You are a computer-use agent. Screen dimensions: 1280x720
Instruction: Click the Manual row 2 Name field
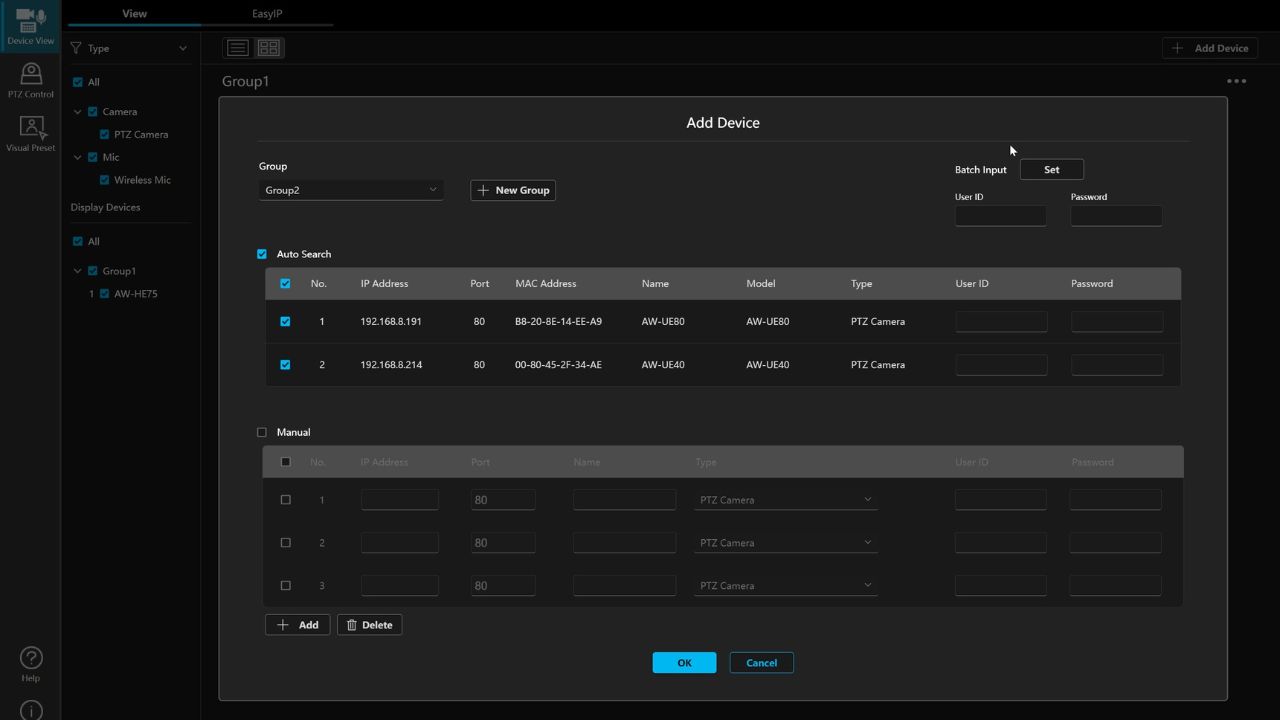pyautogui.click(x=624, y=542)
